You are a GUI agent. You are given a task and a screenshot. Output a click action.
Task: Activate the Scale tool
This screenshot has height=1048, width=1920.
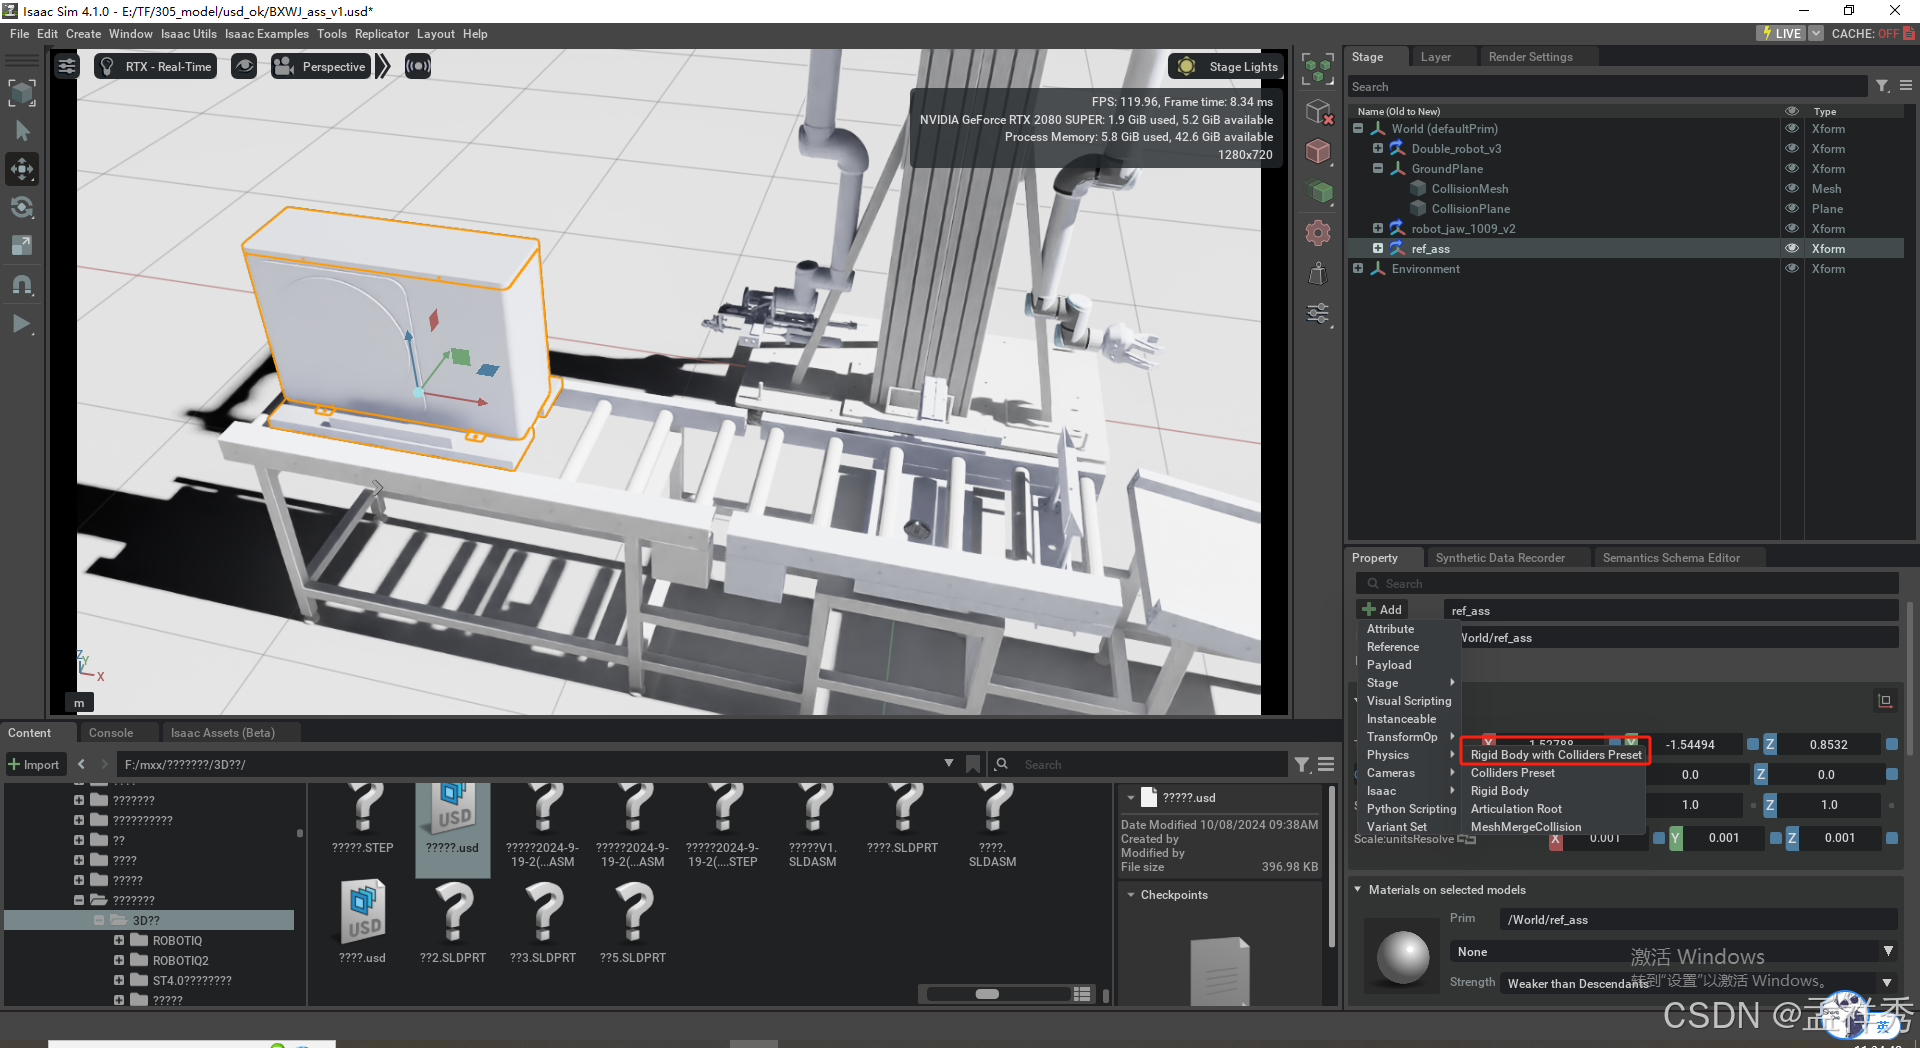tap(22, 246)
